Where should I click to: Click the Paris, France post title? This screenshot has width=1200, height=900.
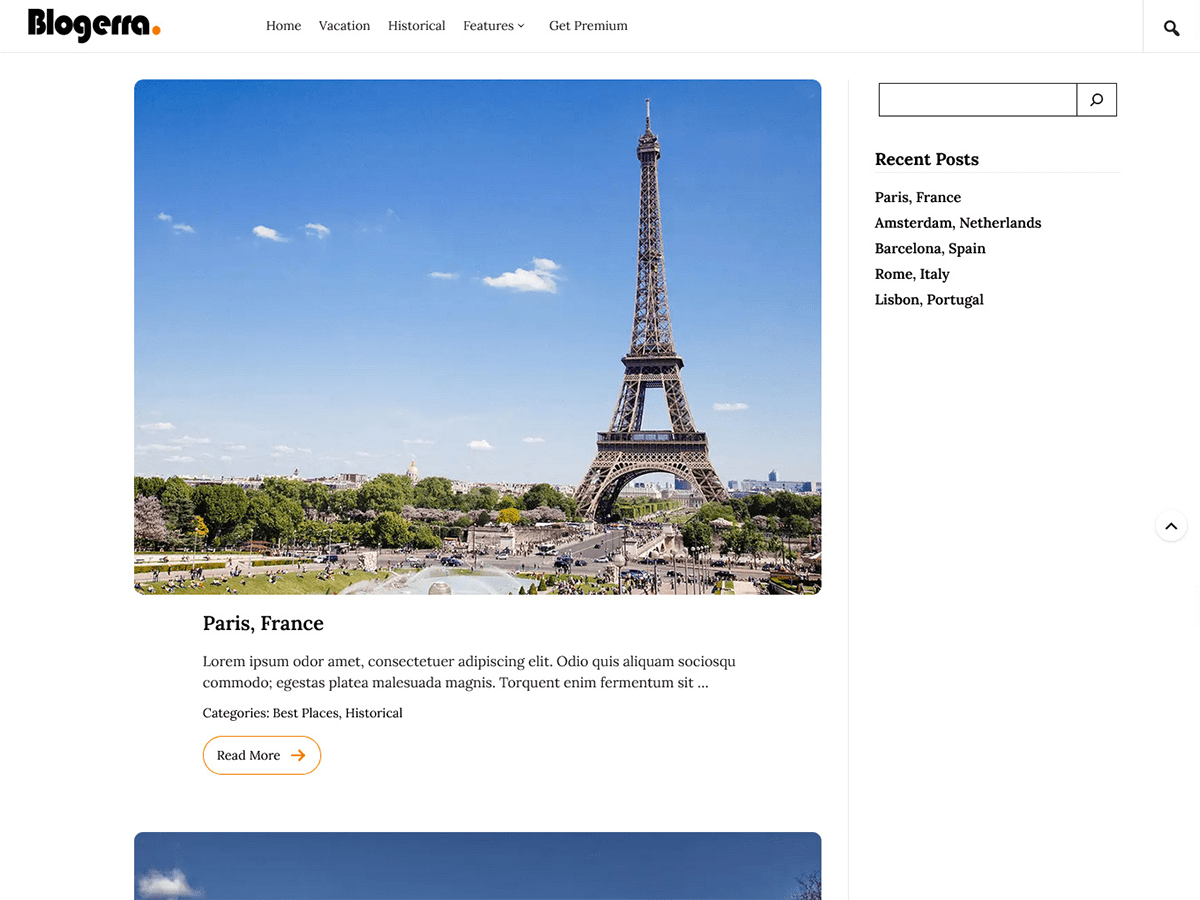(263, 623)
